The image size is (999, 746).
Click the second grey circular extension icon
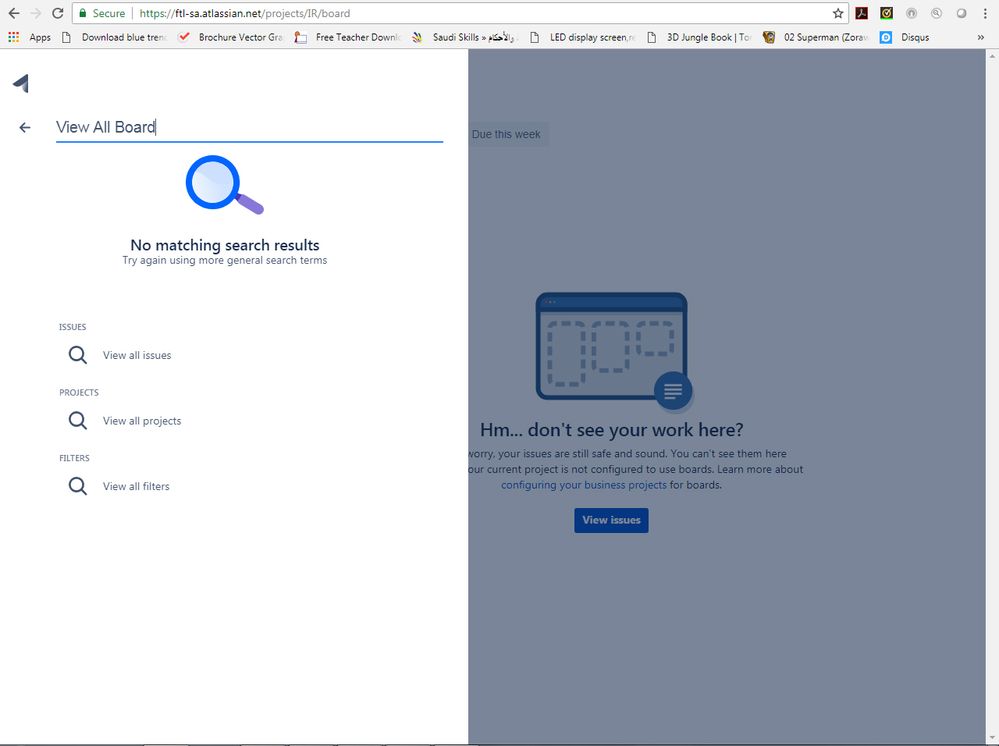[936, 13]
